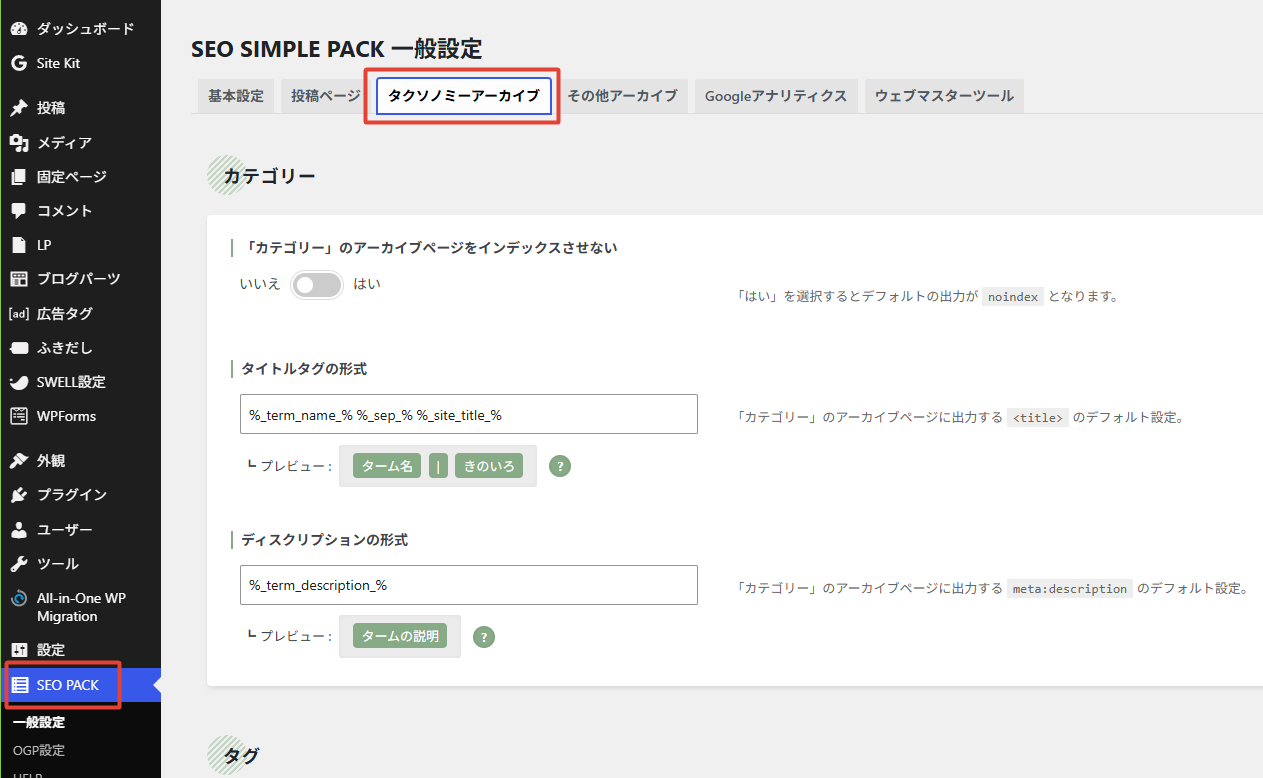The height and width of the screenshot is (778, 1263).
Task: Click the <title> code snippet
Action: 1038,418
